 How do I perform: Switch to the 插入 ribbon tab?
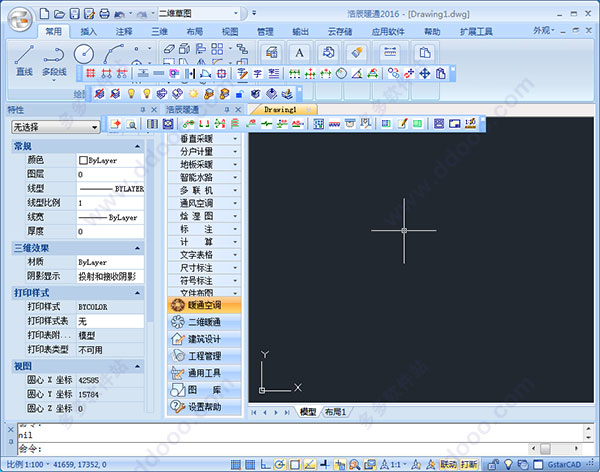(88, 31)
